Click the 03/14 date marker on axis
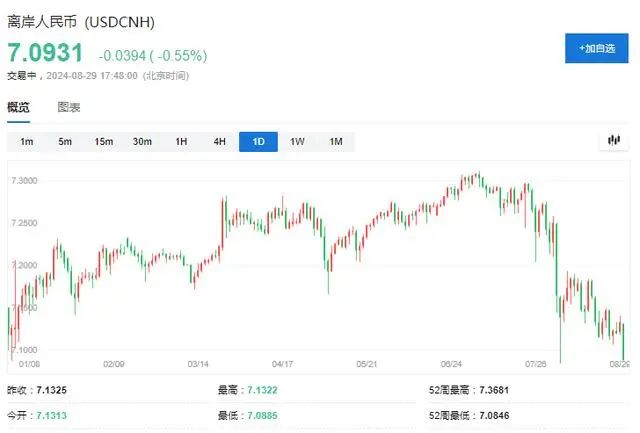This screenshot has width=640, height=433. pyautogui.click(x=198, y=364)
